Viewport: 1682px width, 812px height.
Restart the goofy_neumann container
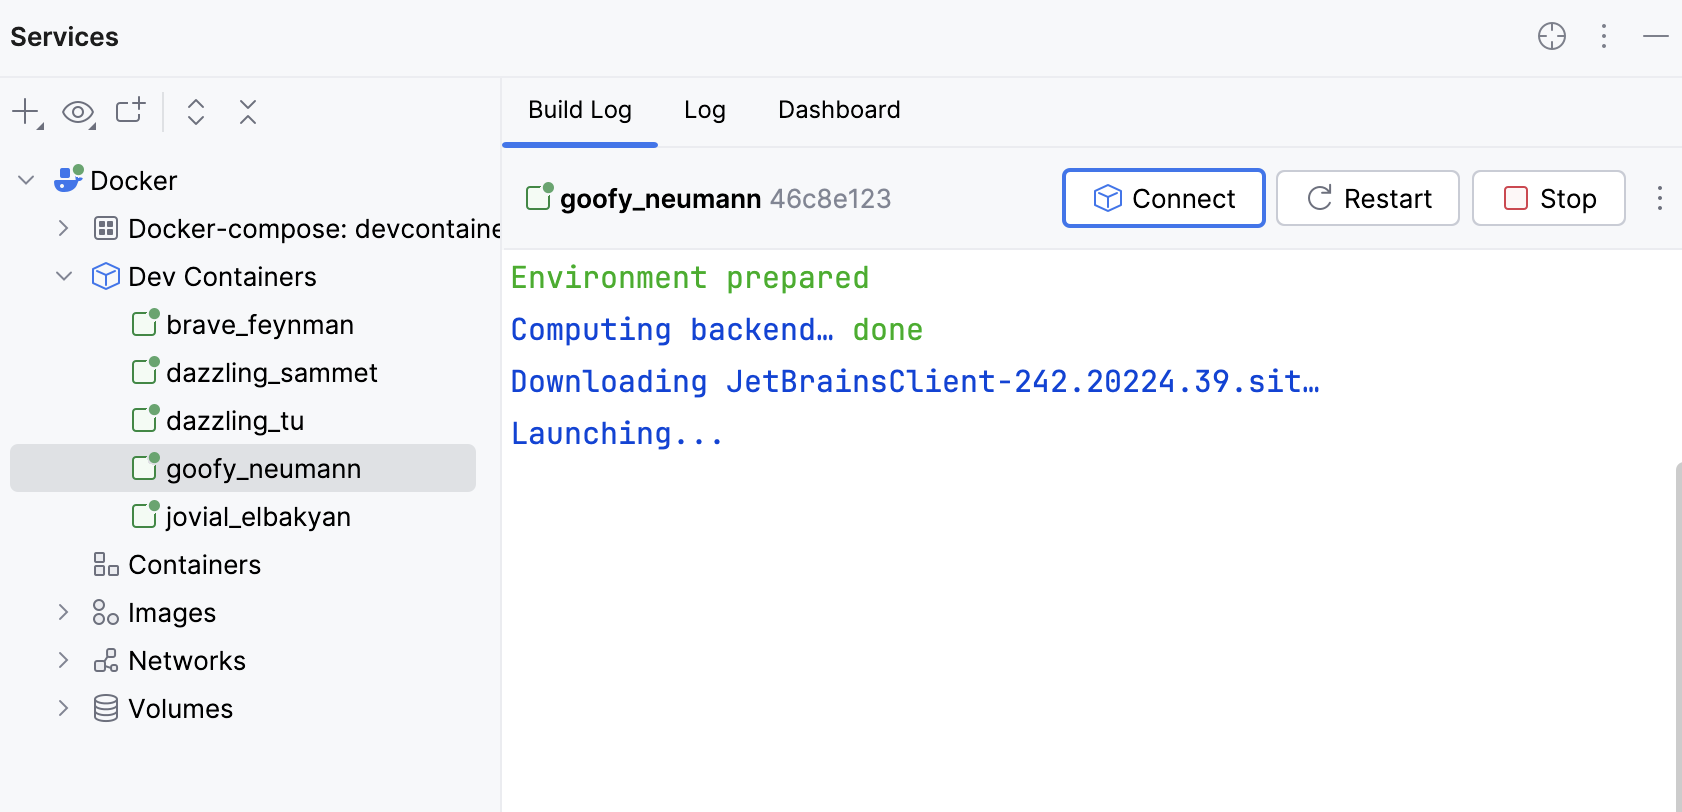[x=1367, y=198]
